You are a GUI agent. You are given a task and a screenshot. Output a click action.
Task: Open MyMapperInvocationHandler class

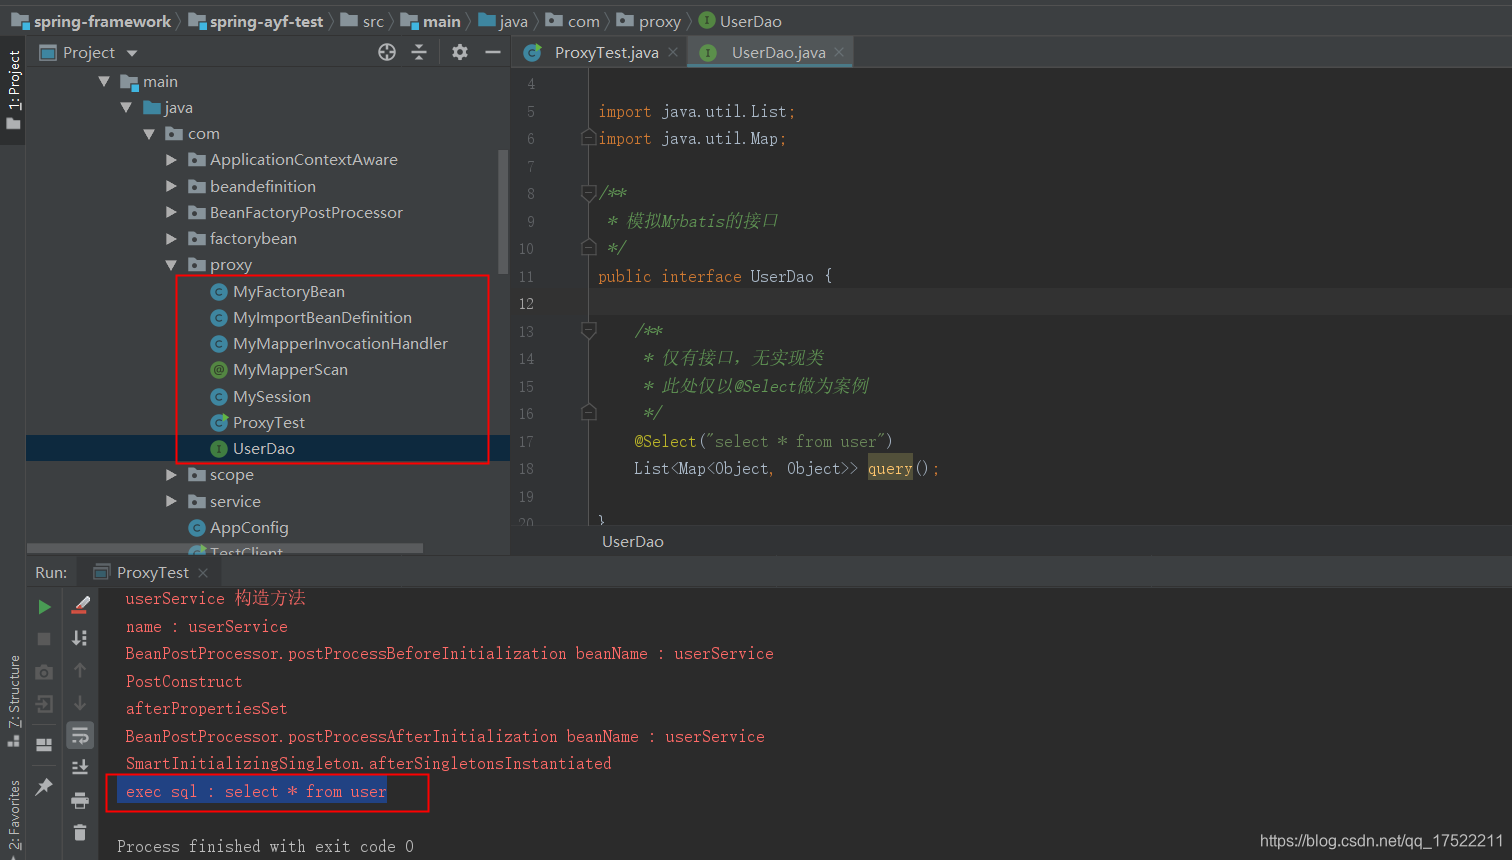point(340,343)
